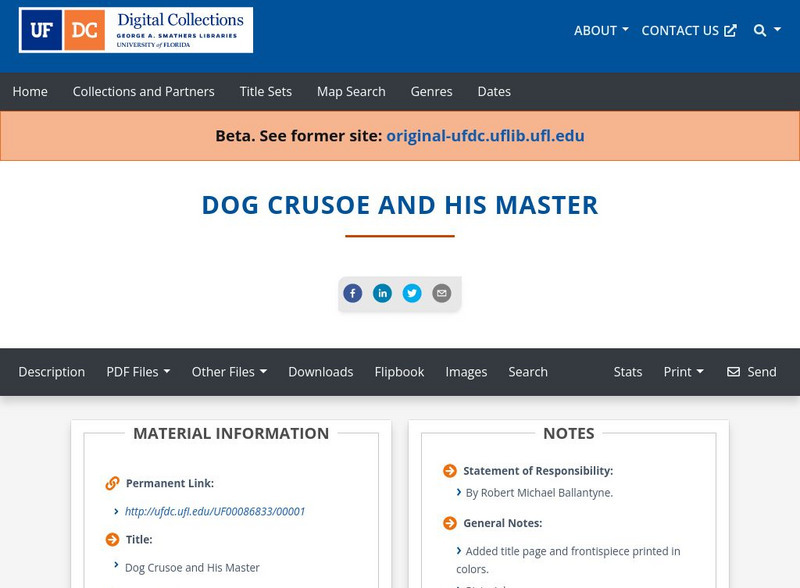Viewport: 800px width, 588px height.
Task: Share the page via Twitter
Action: point(413,293)
